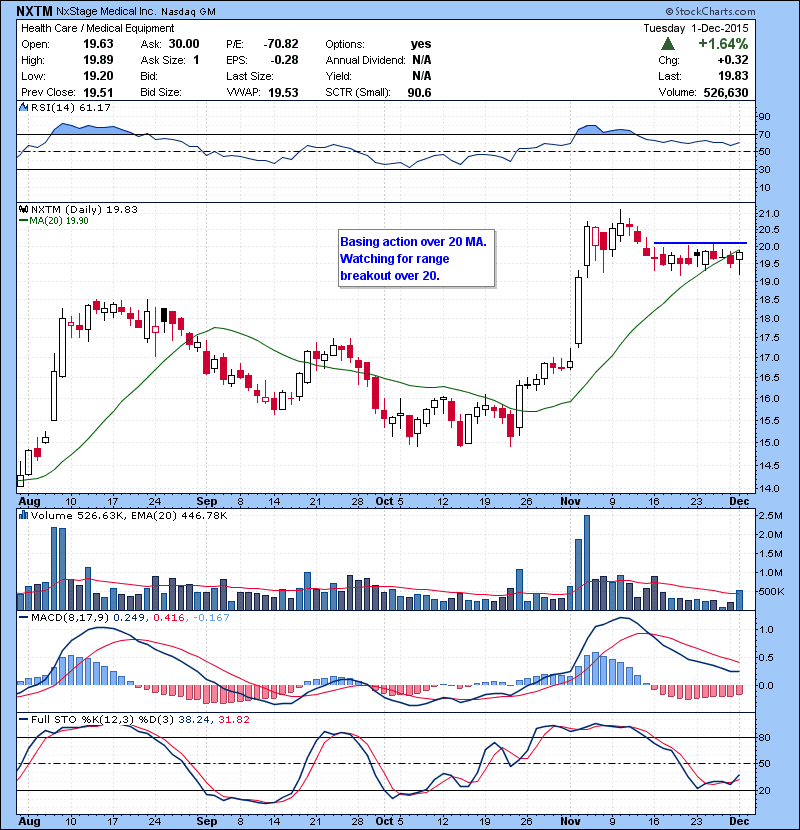800x830 pixels.
Task: Click the SCTR (Small) value 90.6
Action: click(x=419, y=92)
